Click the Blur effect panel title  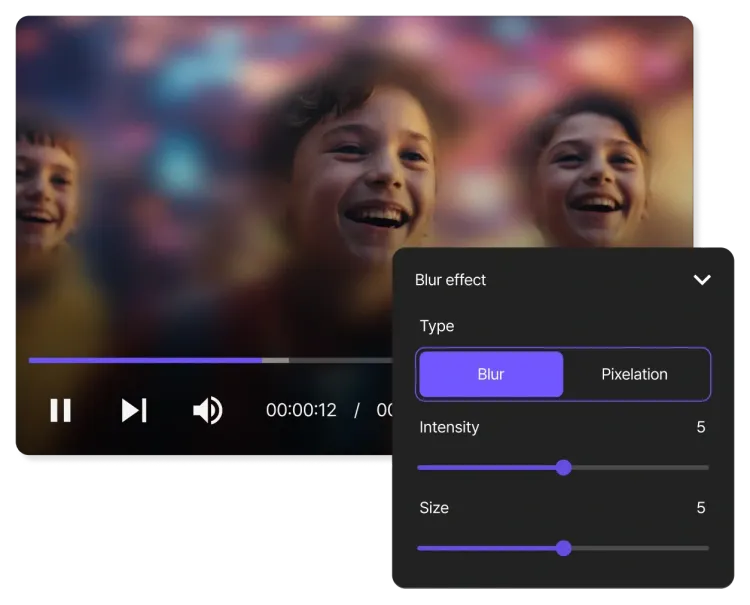click(x=450, y=280)
